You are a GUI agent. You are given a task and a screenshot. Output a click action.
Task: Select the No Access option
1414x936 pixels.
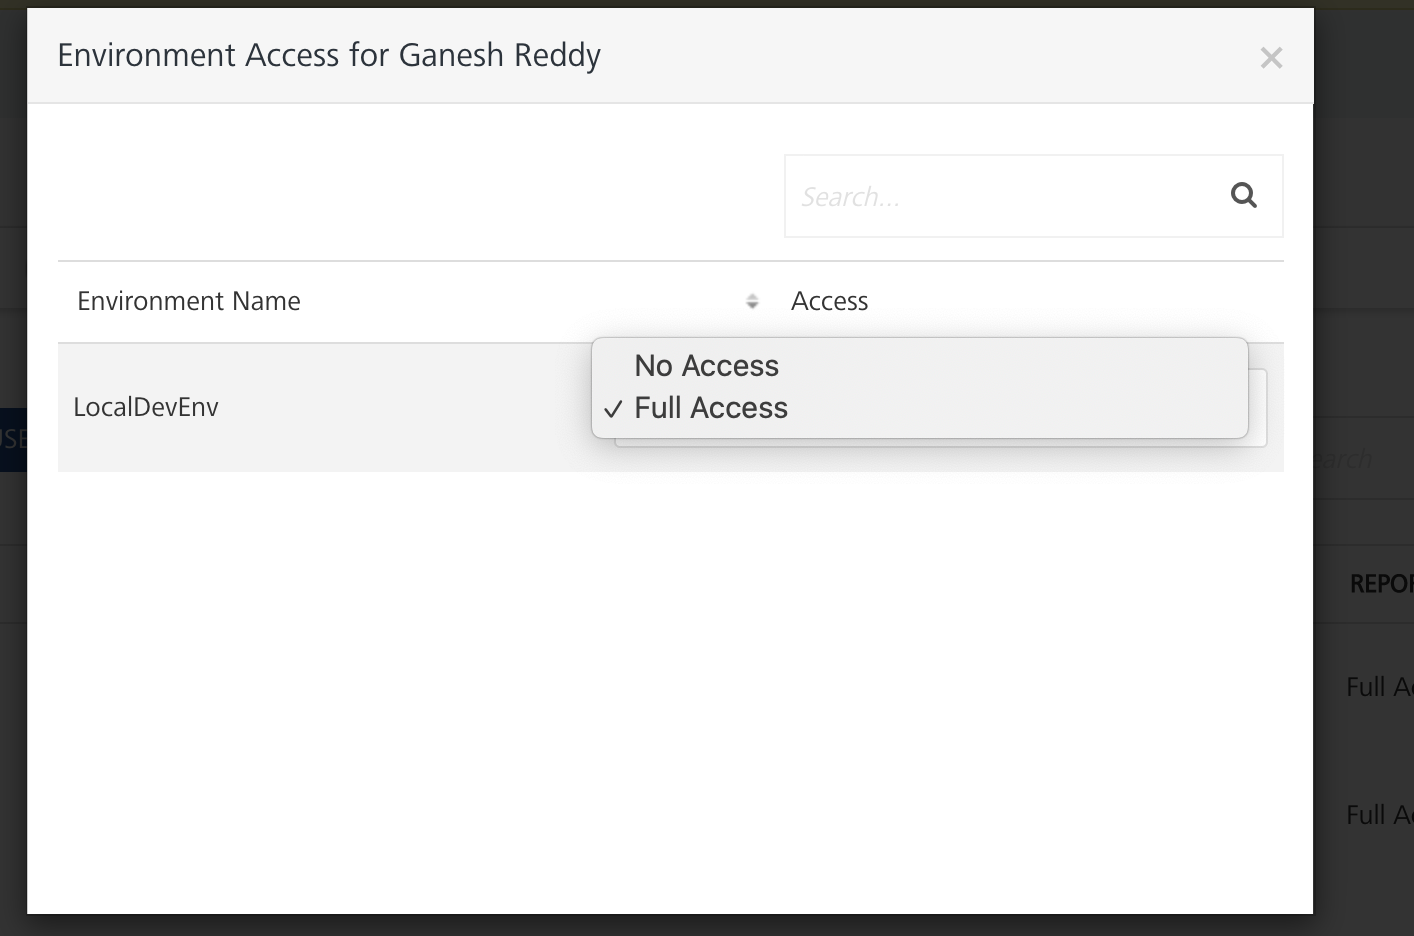coord(706,366)
